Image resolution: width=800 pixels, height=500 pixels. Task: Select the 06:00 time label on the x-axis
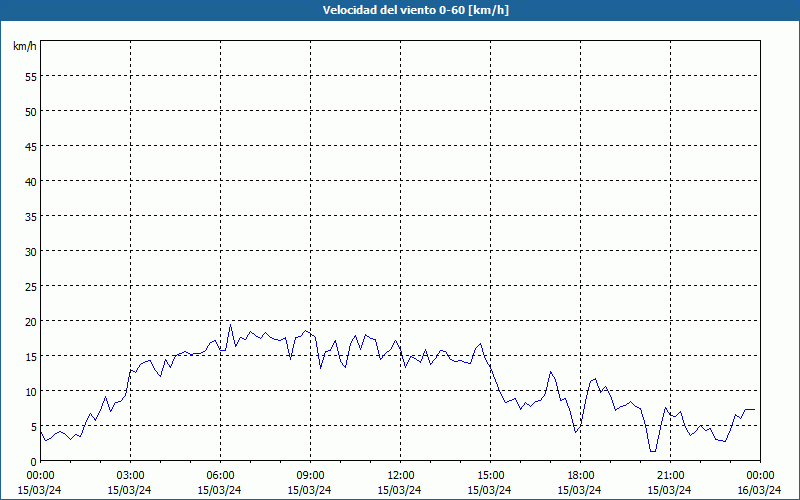click(x=220, y=475)
